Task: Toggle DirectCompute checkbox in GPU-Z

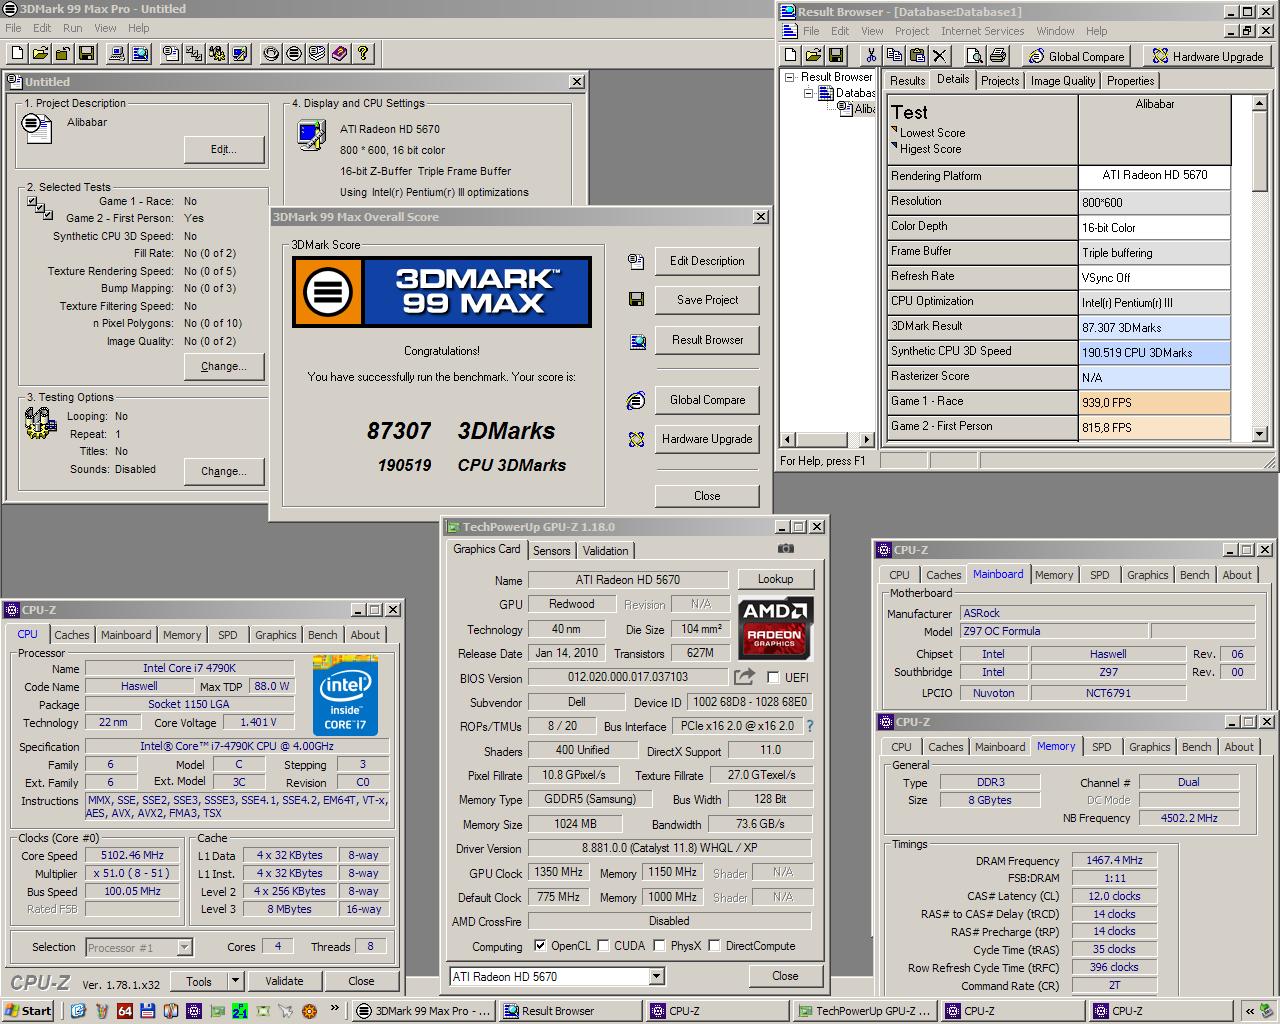Action: 714,946
